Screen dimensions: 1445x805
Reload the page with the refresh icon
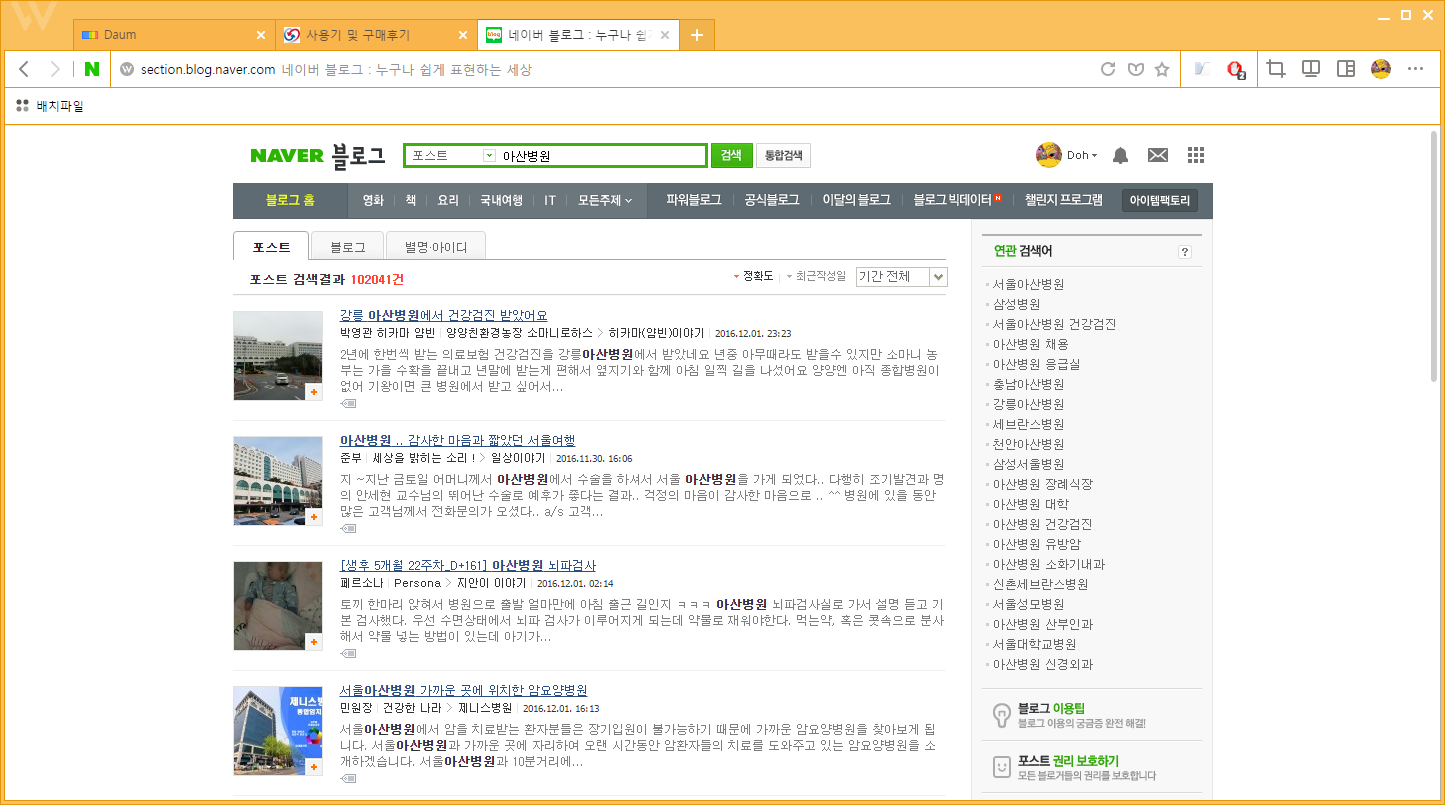point(1108,69)
